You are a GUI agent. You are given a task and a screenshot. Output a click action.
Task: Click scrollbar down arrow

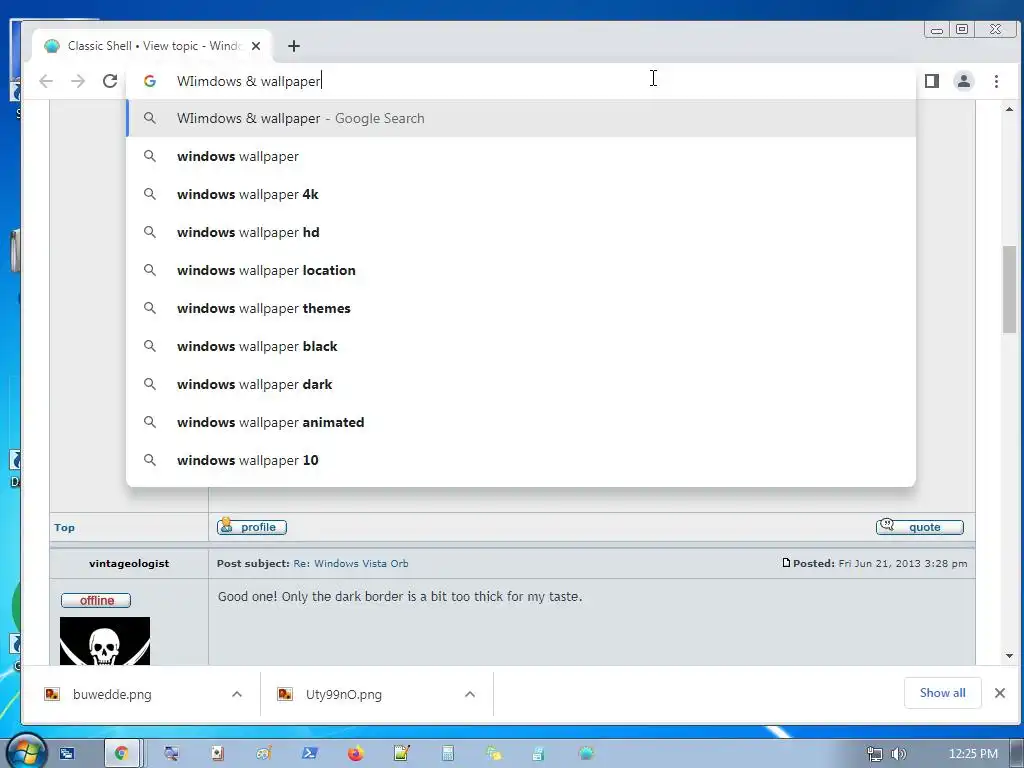click(x=1010, y=656)
